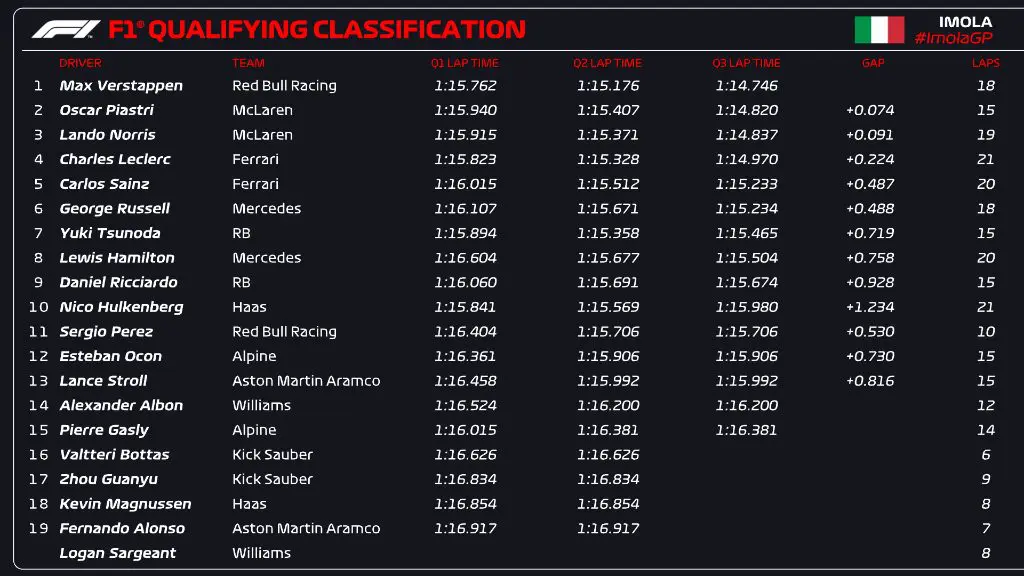Select the Q1 LAP TIME column header
The image size is (1024, 576).
(x=465, y=63)
